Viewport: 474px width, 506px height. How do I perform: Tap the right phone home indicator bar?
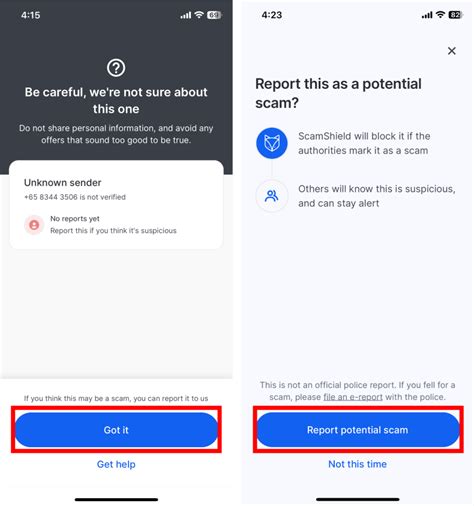(x=358, y=499)
